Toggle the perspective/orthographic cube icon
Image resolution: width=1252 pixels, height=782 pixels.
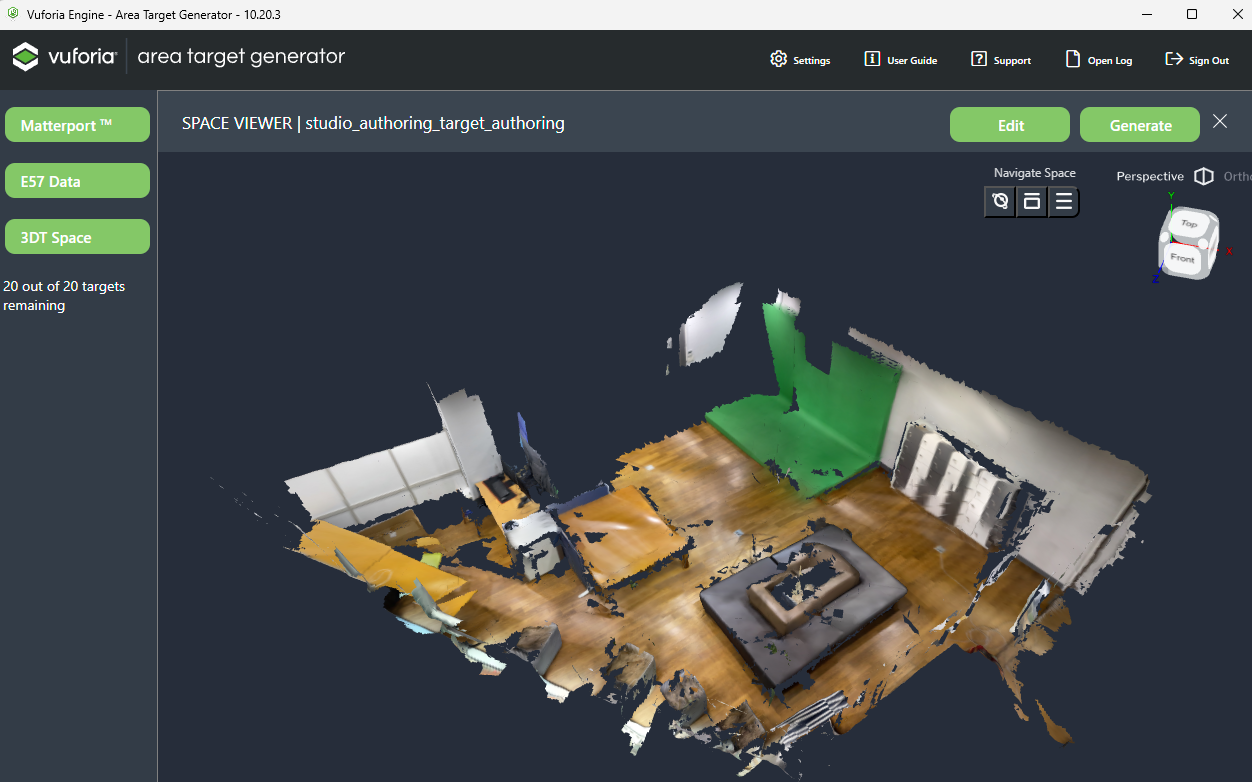1204,176
